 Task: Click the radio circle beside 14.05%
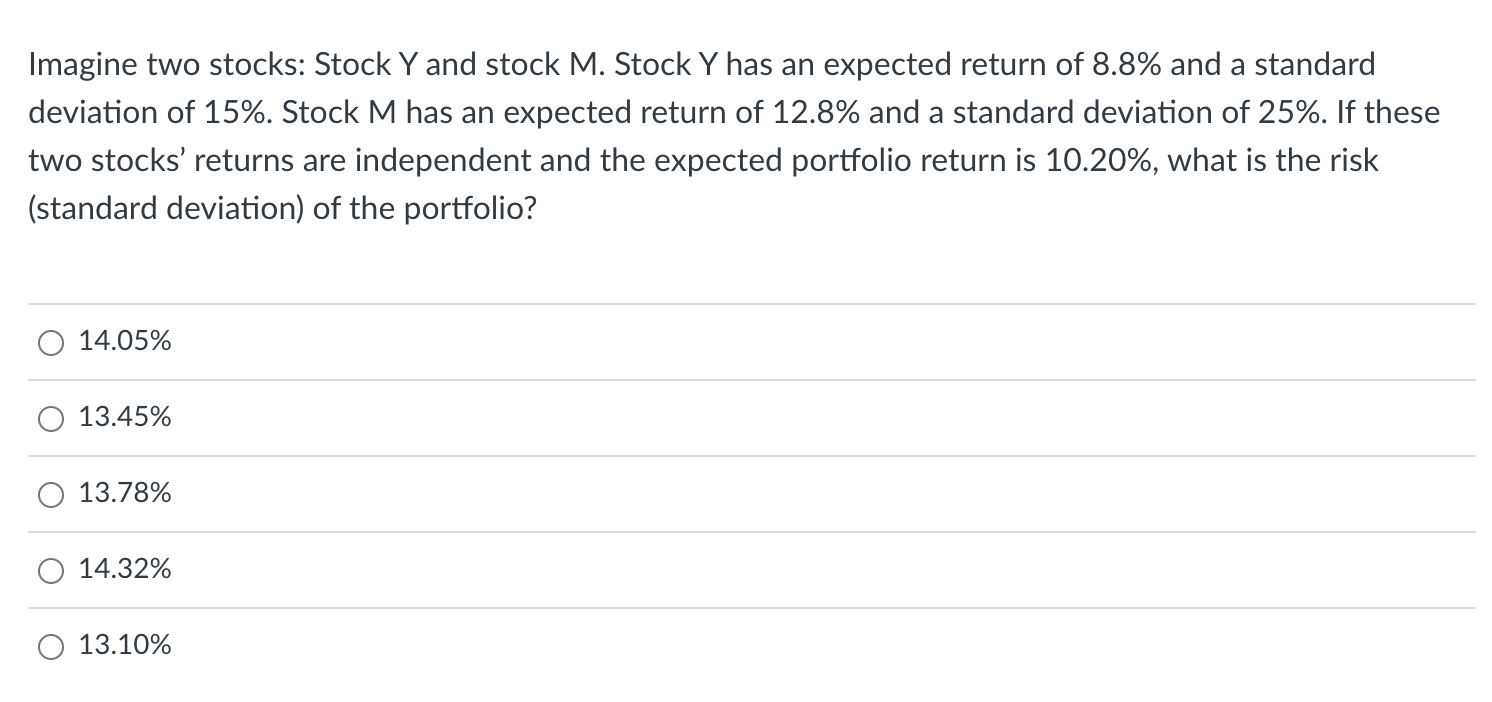tap(50, 342)
